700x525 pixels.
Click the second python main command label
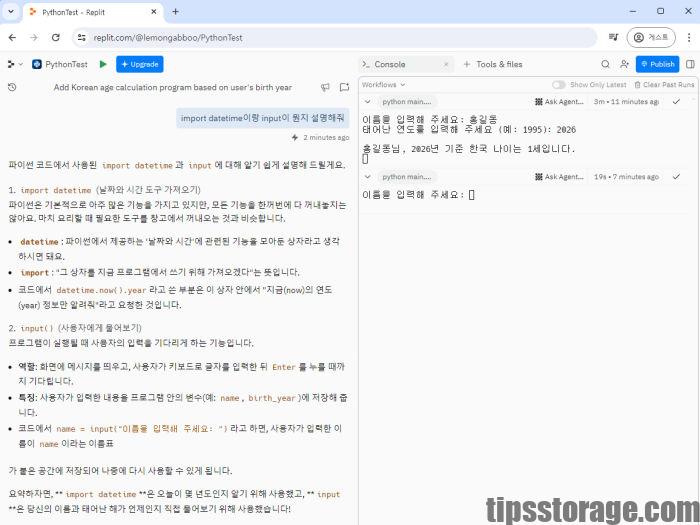pyautogui.click(x=407, y=177)
